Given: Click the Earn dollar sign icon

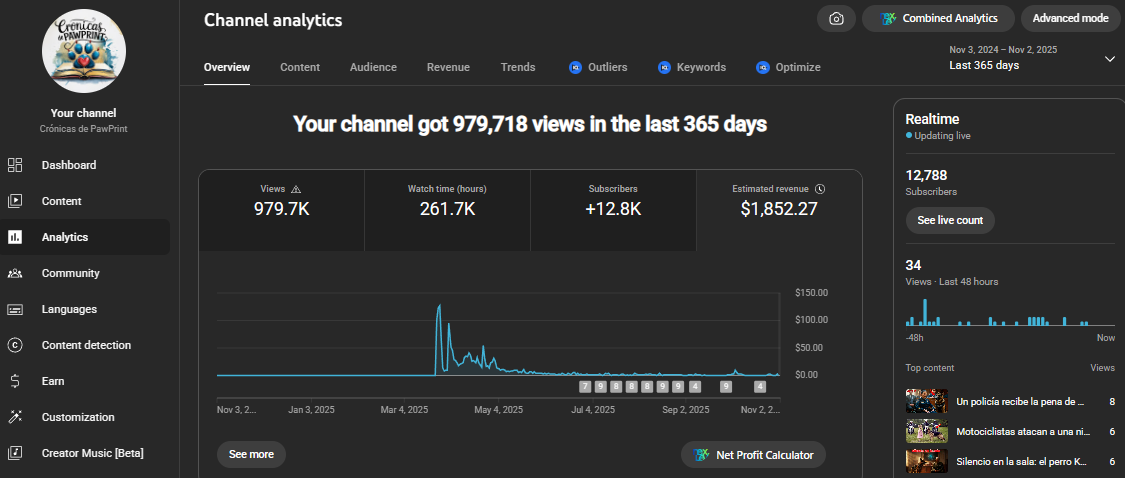Looking at the screenshot, I should 15,381.
